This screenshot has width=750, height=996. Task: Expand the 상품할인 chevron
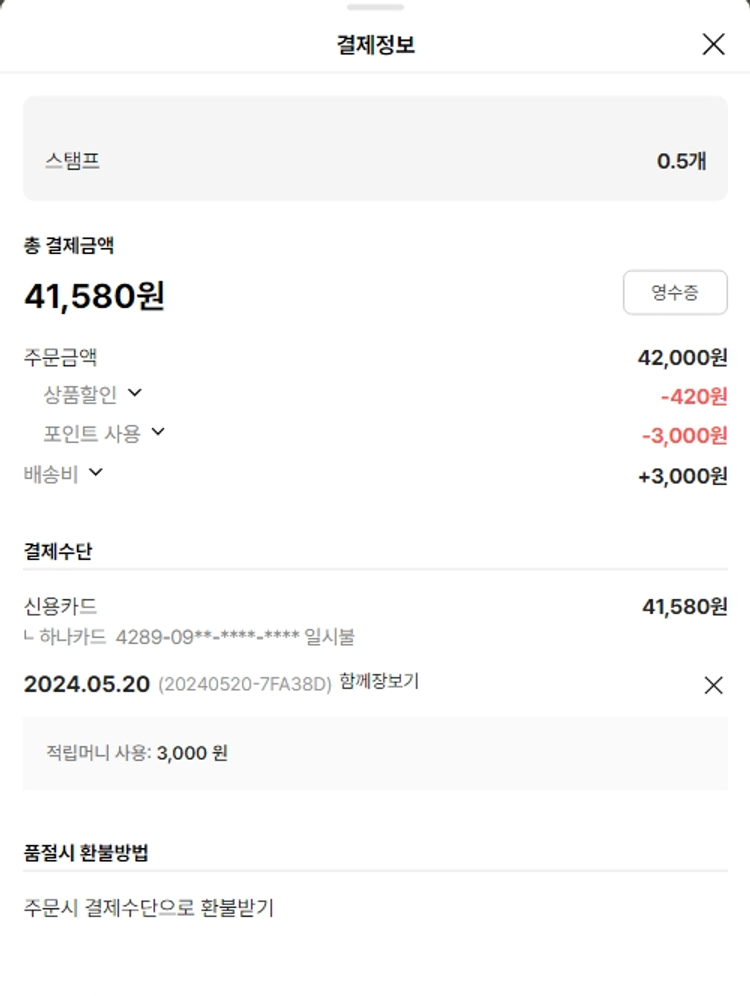[135, 393]
